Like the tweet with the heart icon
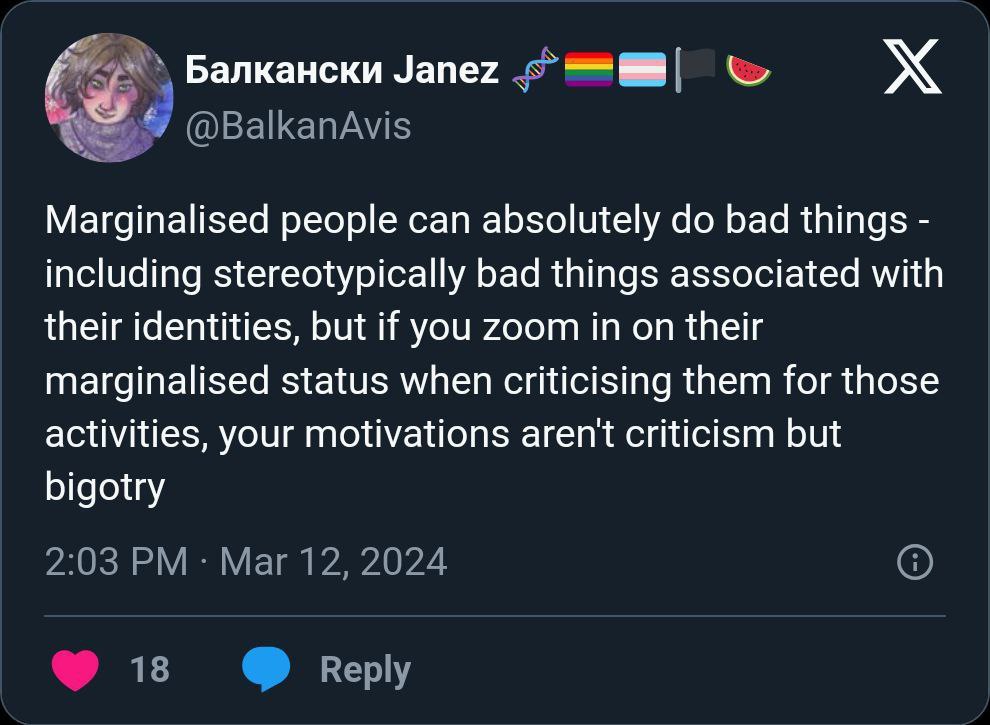The height and width of the screenshot is (725, 990). pos(74,669)
